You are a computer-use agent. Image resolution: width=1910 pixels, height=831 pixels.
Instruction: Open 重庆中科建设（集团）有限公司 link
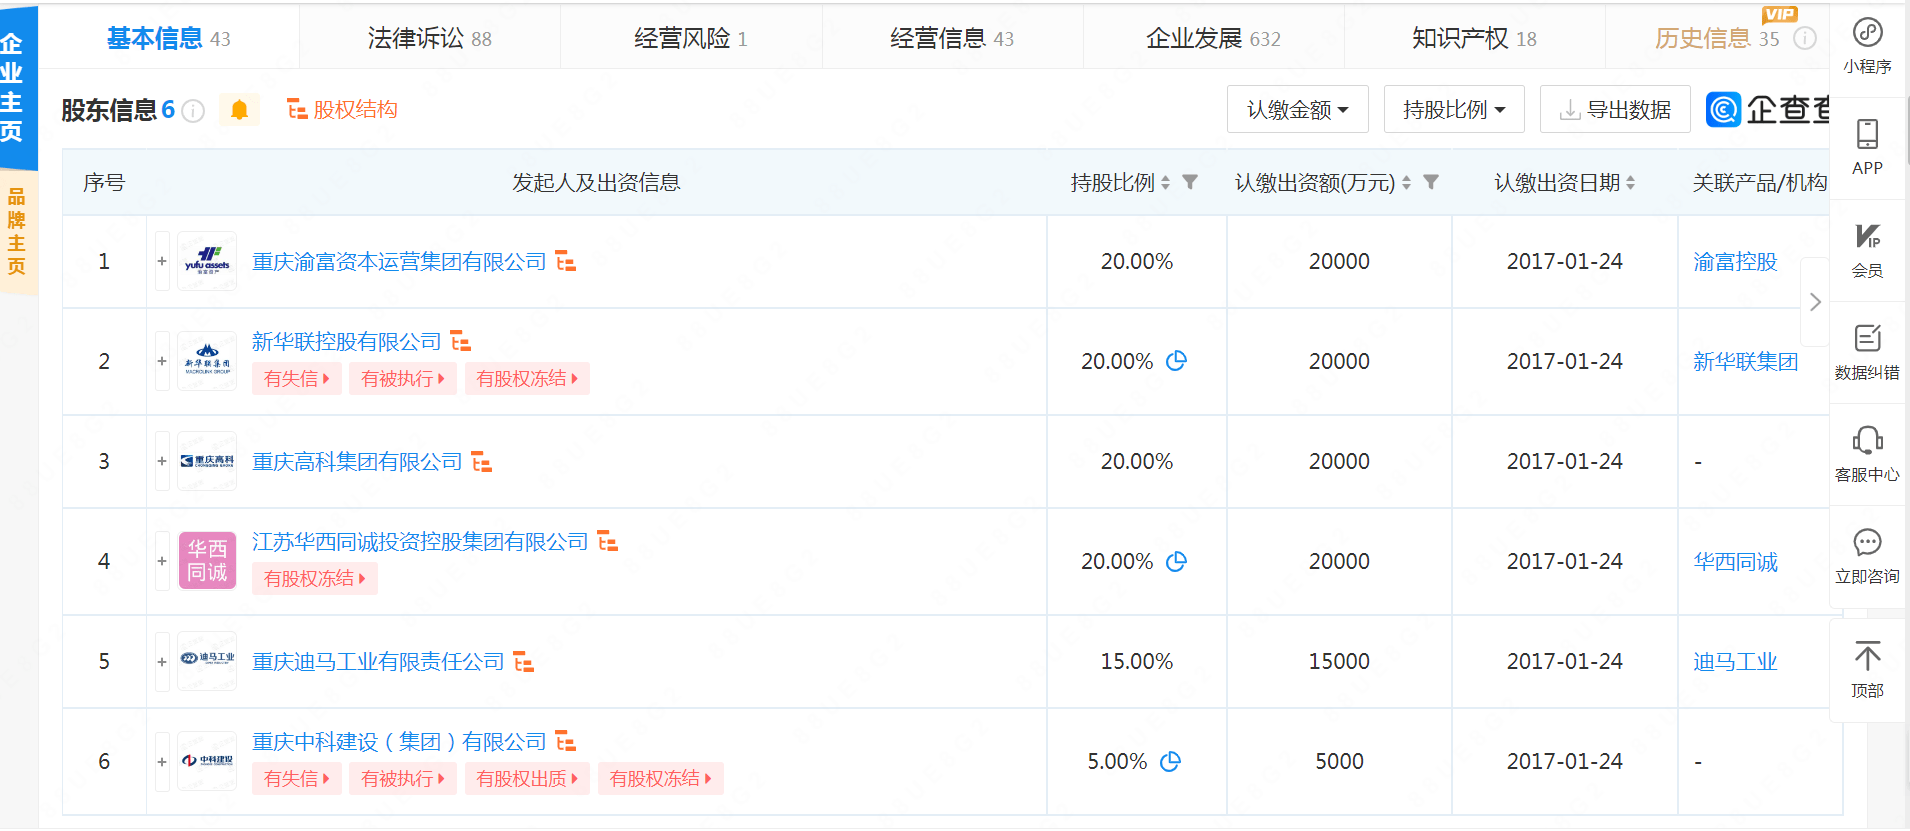[399, 742]
